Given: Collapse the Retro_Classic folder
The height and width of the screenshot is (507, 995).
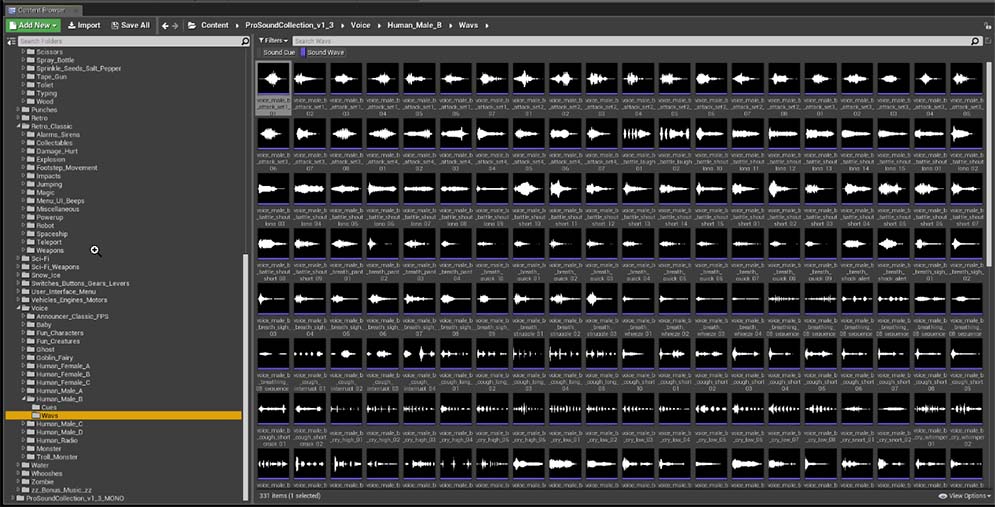Looking at the screenshot, I should pyautogui.click(x=18, y=126).
